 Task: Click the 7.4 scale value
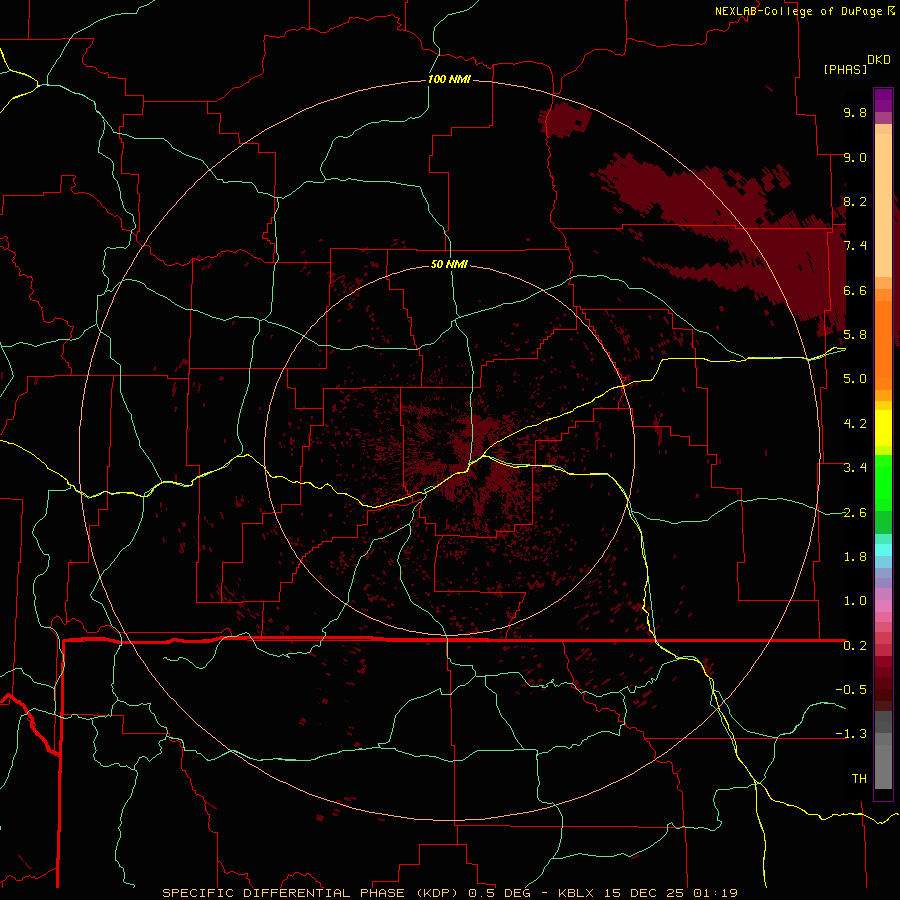click(x=855, y=246)
